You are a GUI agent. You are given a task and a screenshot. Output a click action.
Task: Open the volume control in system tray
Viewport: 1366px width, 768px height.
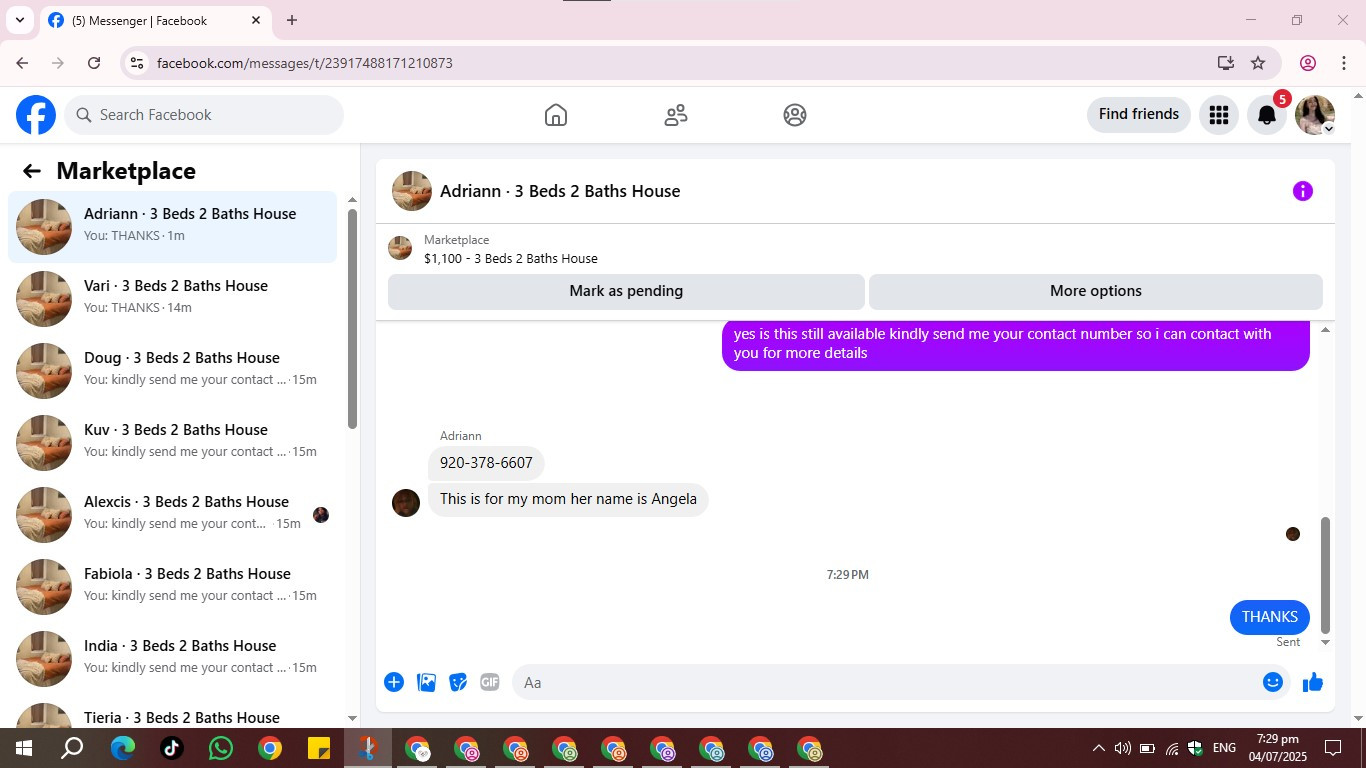[x=1122, y=748]
